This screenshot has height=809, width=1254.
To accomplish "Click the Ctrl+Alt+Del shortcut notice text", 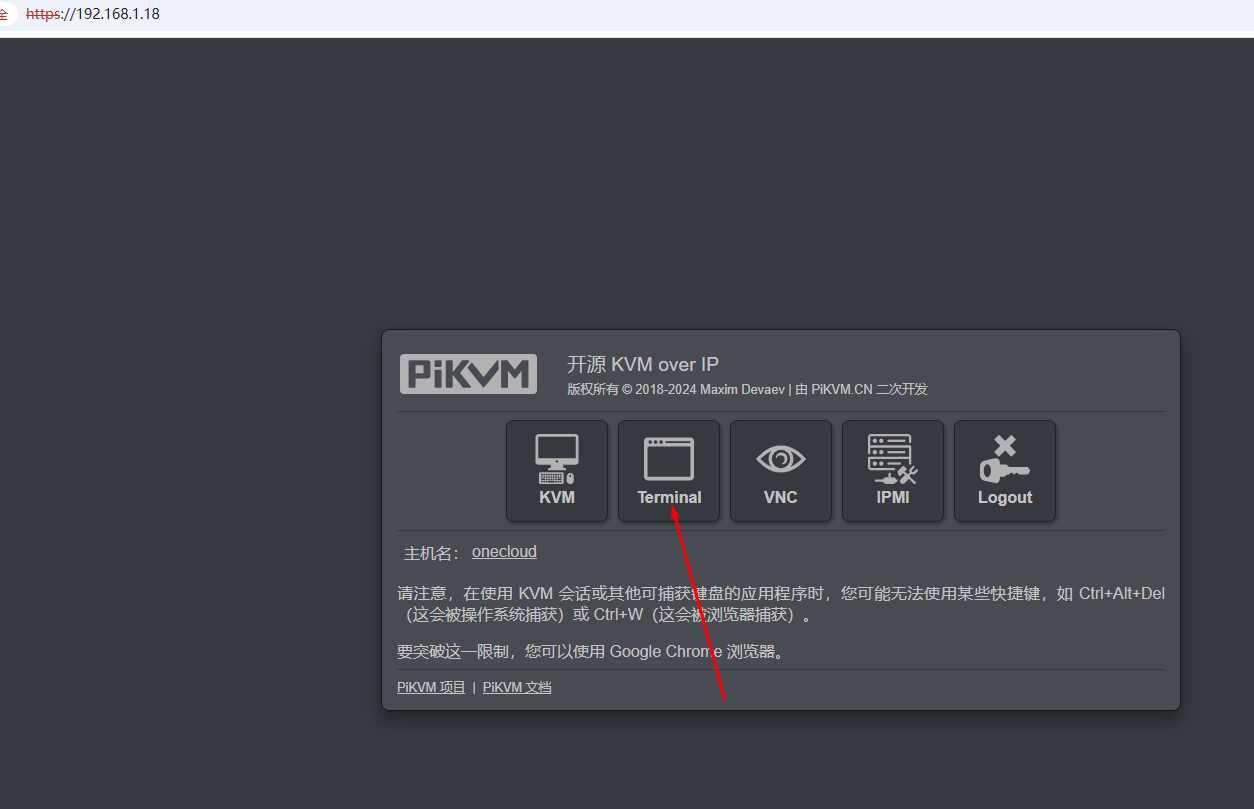I will [x=780, y=604].
